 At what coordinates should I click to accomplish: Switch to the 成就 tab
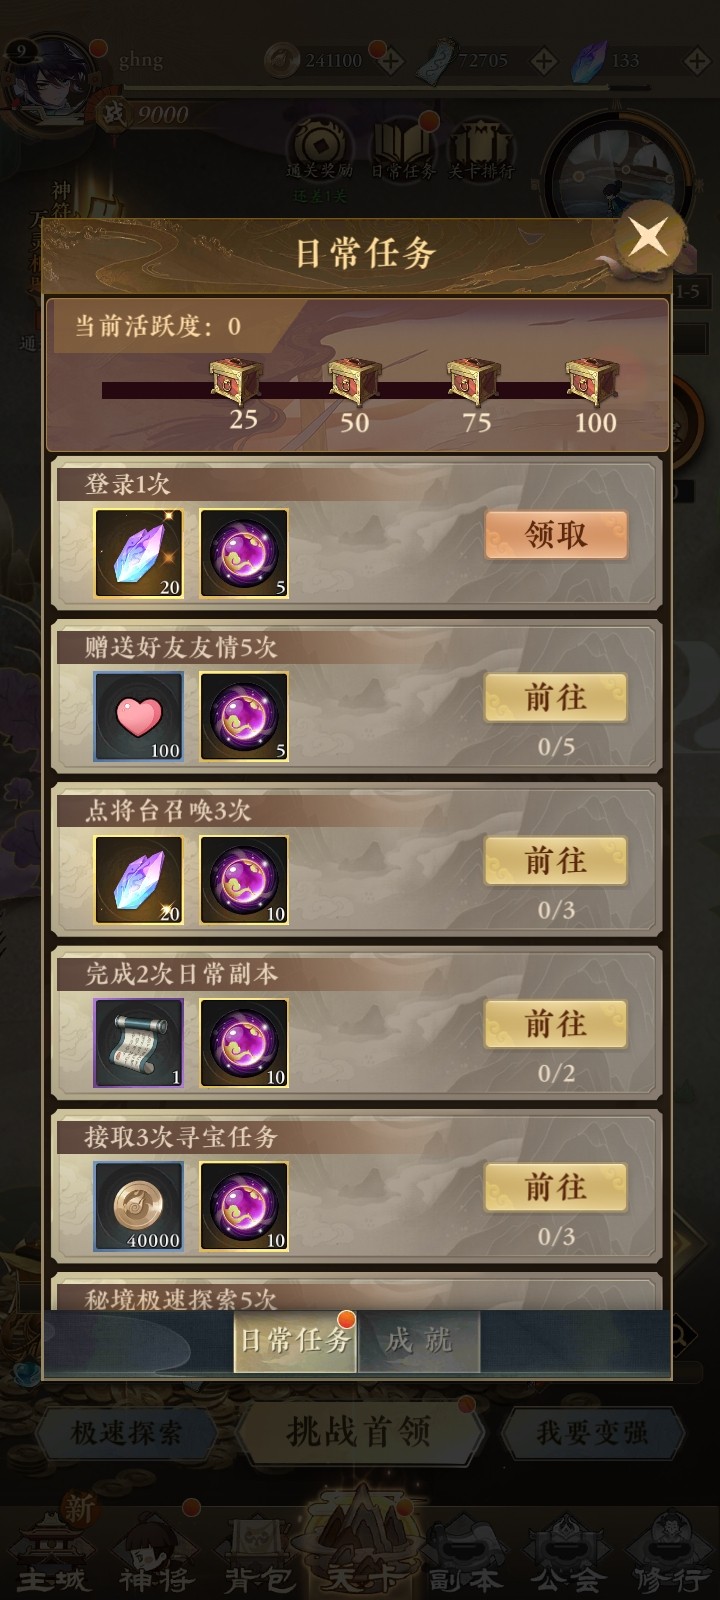(419, 1340)
